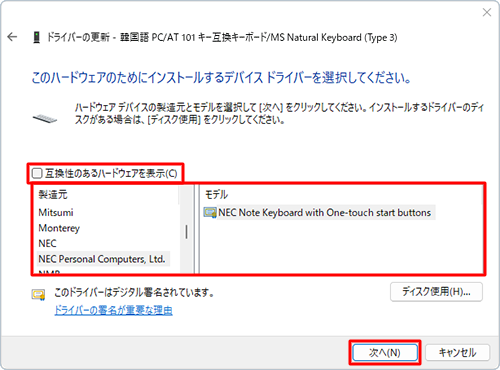The image size is (500, 370).
Task: Go back with the arrow icon
Action: pyautogui.click(x=12, y=37)
